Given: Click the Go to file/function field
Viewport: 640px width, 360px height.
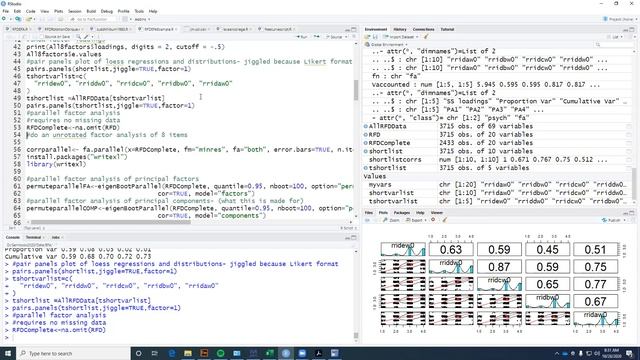Looking at the screenshot, I should [x=92, y=19].
